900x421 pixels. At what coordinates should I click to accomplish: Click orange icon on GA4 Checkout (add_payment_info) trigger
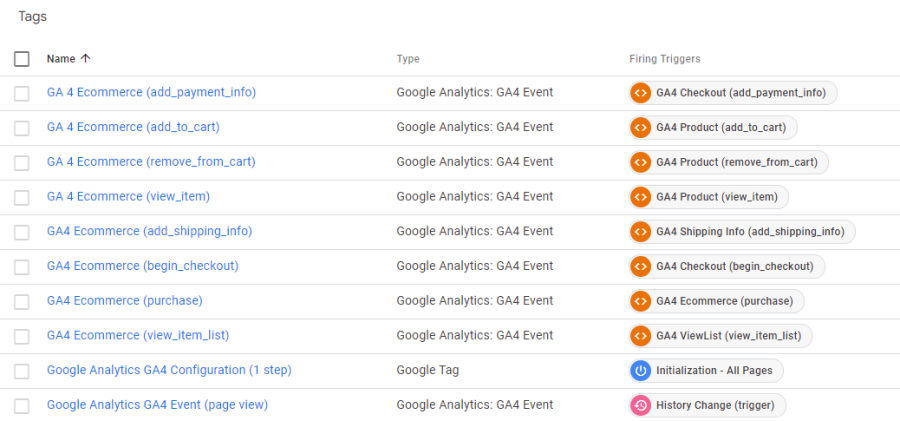641,93
